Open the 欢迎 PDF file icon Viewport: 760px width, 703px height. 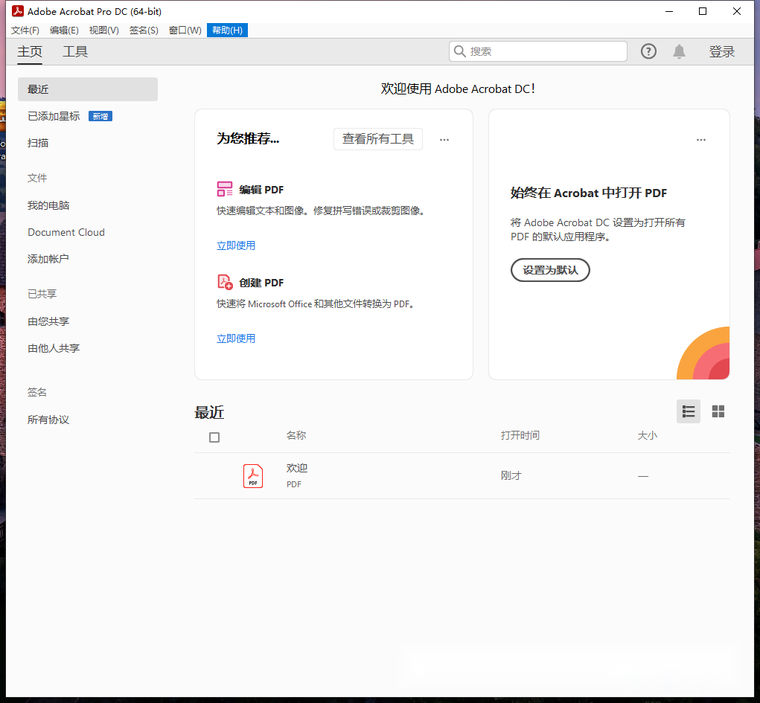pyautogui.click(x=253, y=476)
